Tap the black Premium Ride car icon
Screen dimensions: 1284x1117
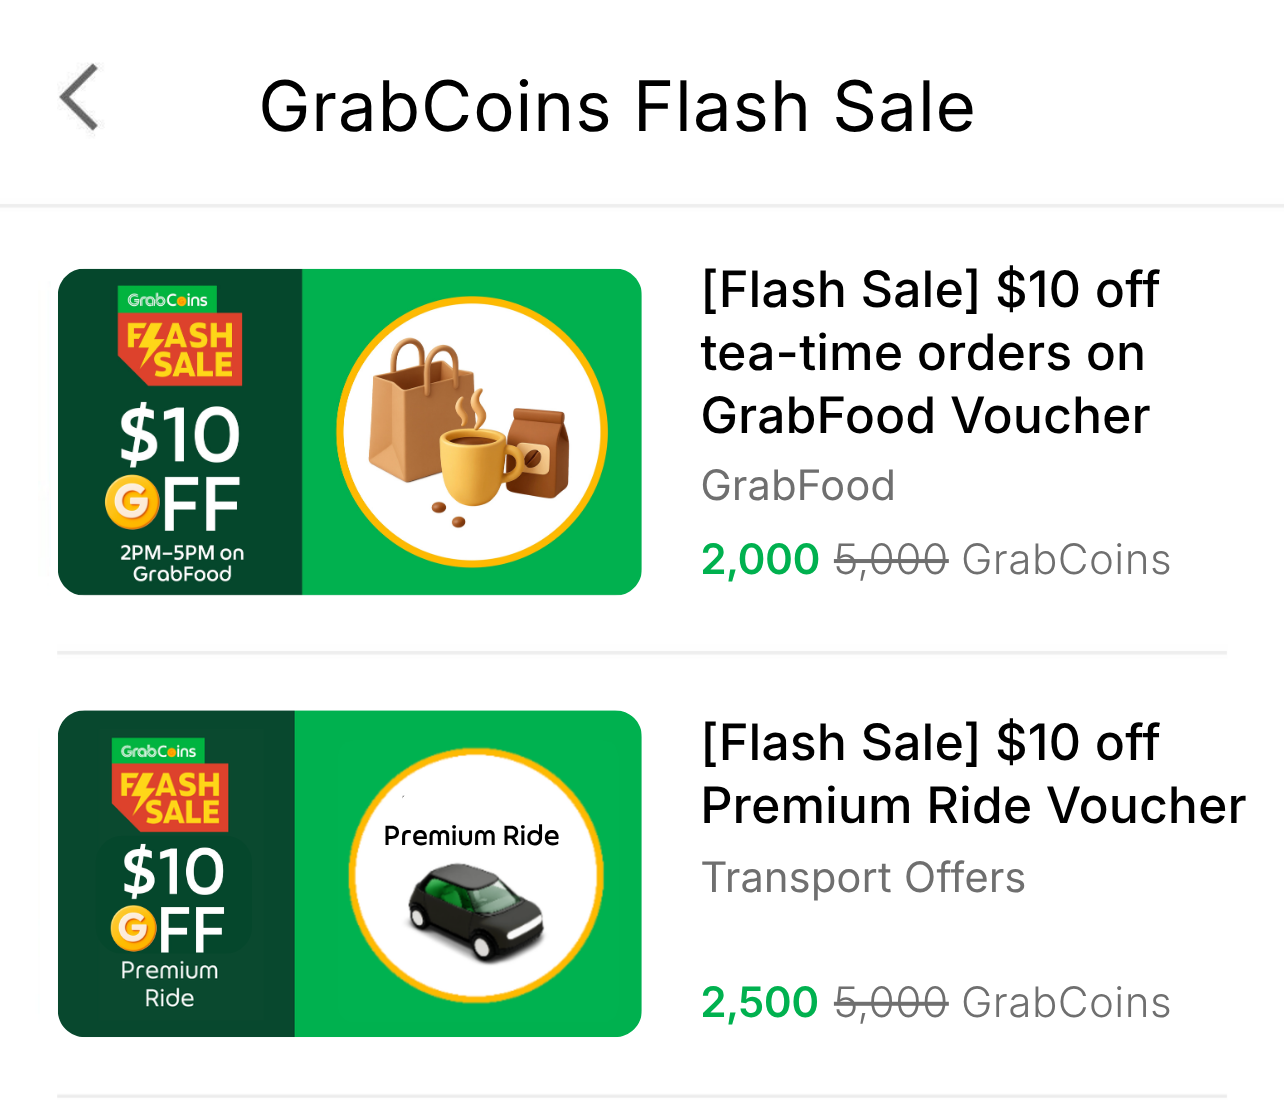(475, 910)
